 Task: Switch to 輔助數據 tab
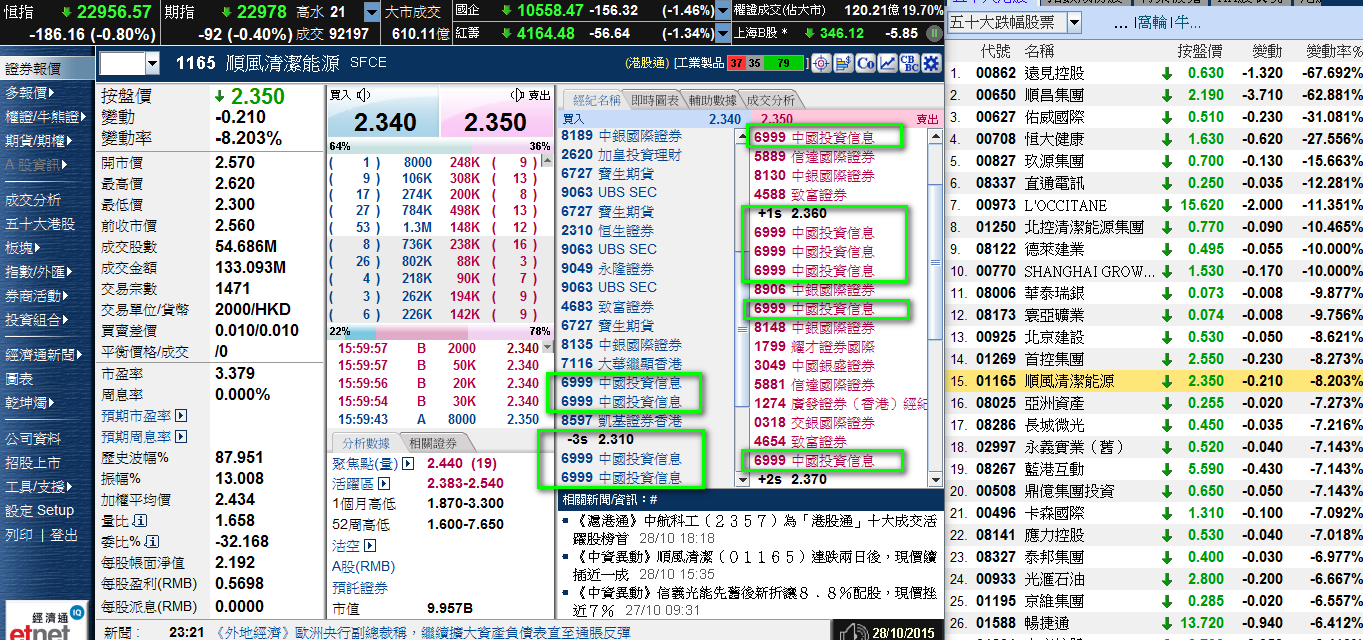tap(712, 100)
